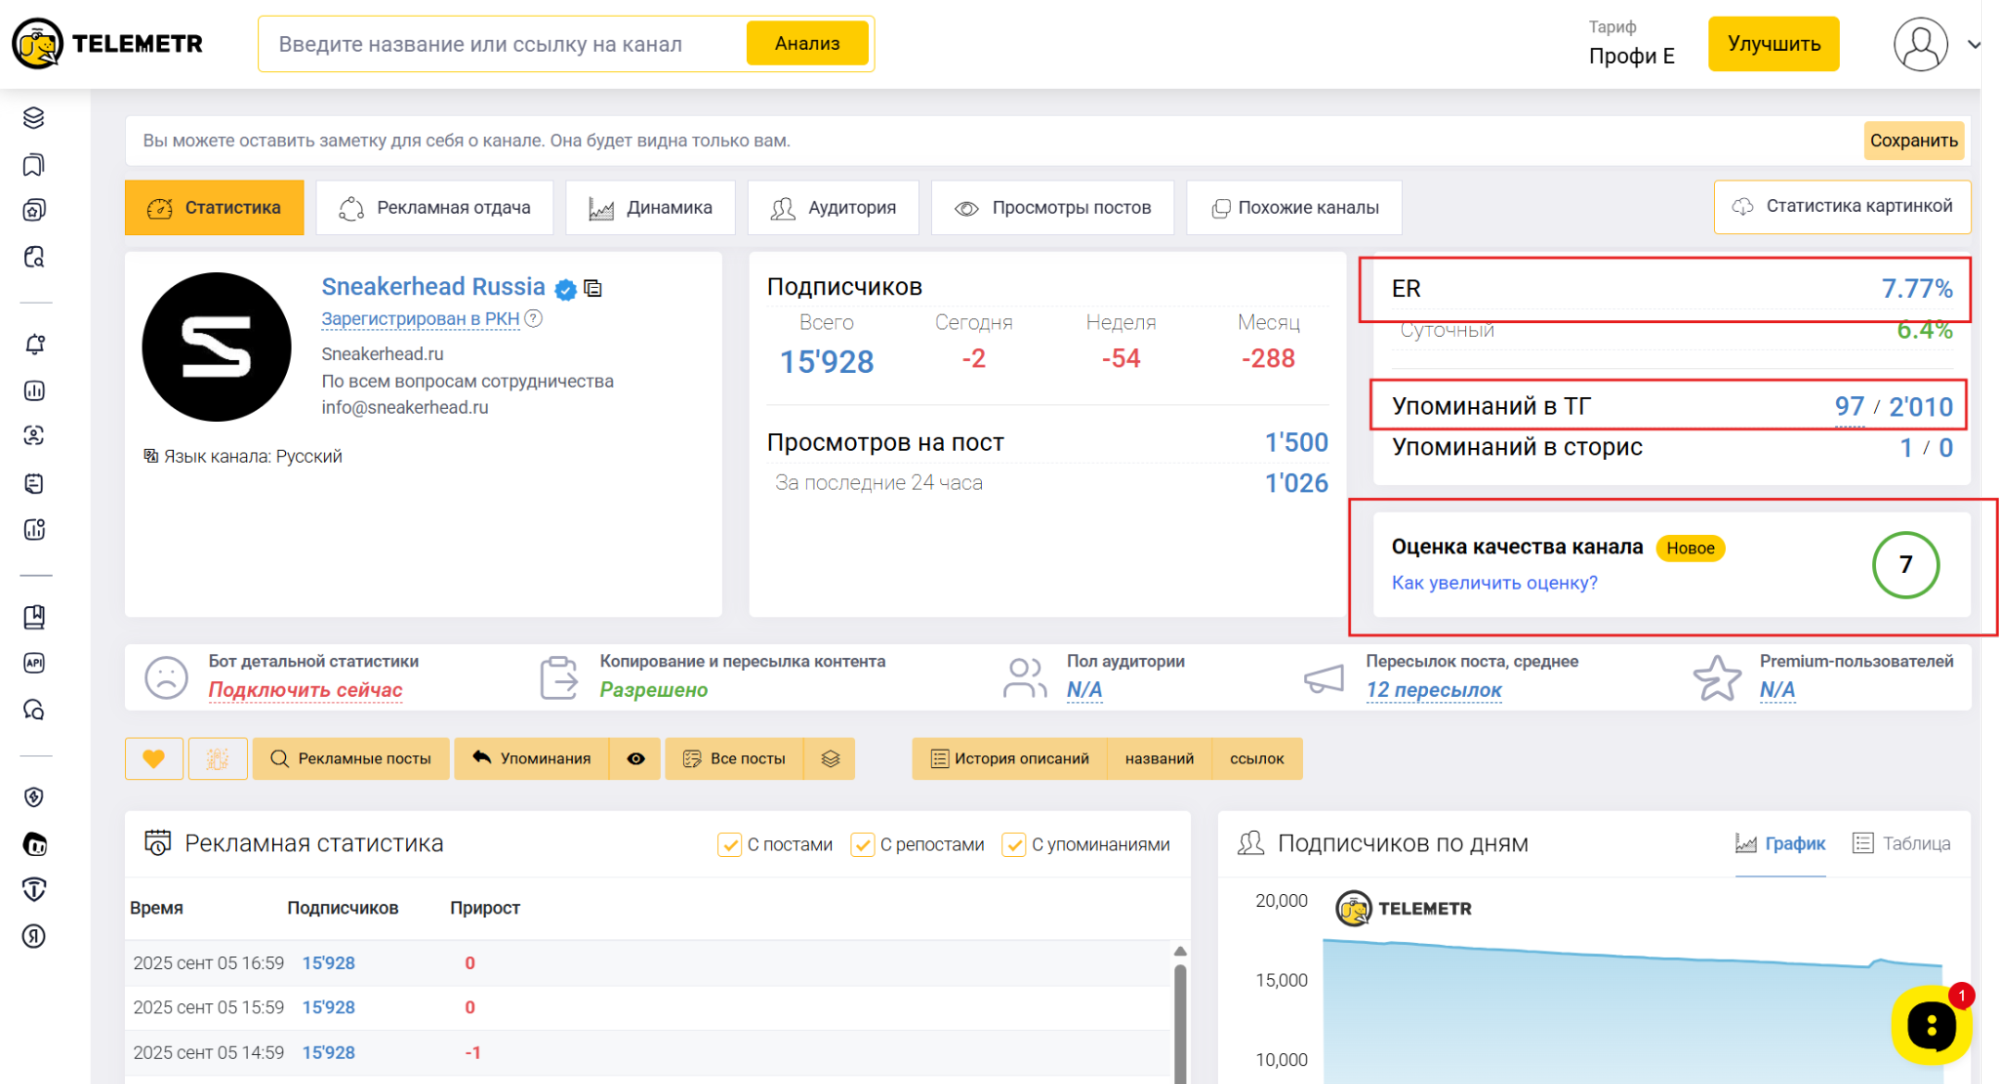Screen dimensions: 1999x1085
Task: Uncheck the С постами checkbox
Action: (x=729, y=845)
